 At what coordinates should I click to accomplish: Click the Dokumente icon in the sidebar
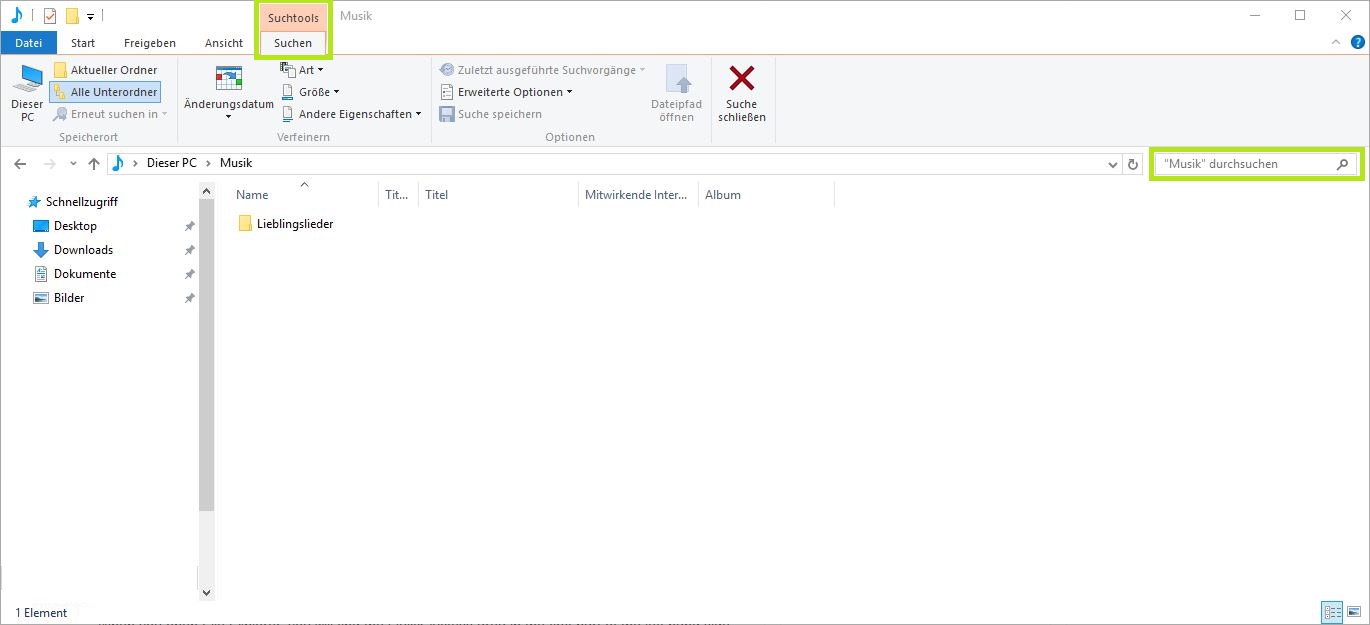click(41, 274)
